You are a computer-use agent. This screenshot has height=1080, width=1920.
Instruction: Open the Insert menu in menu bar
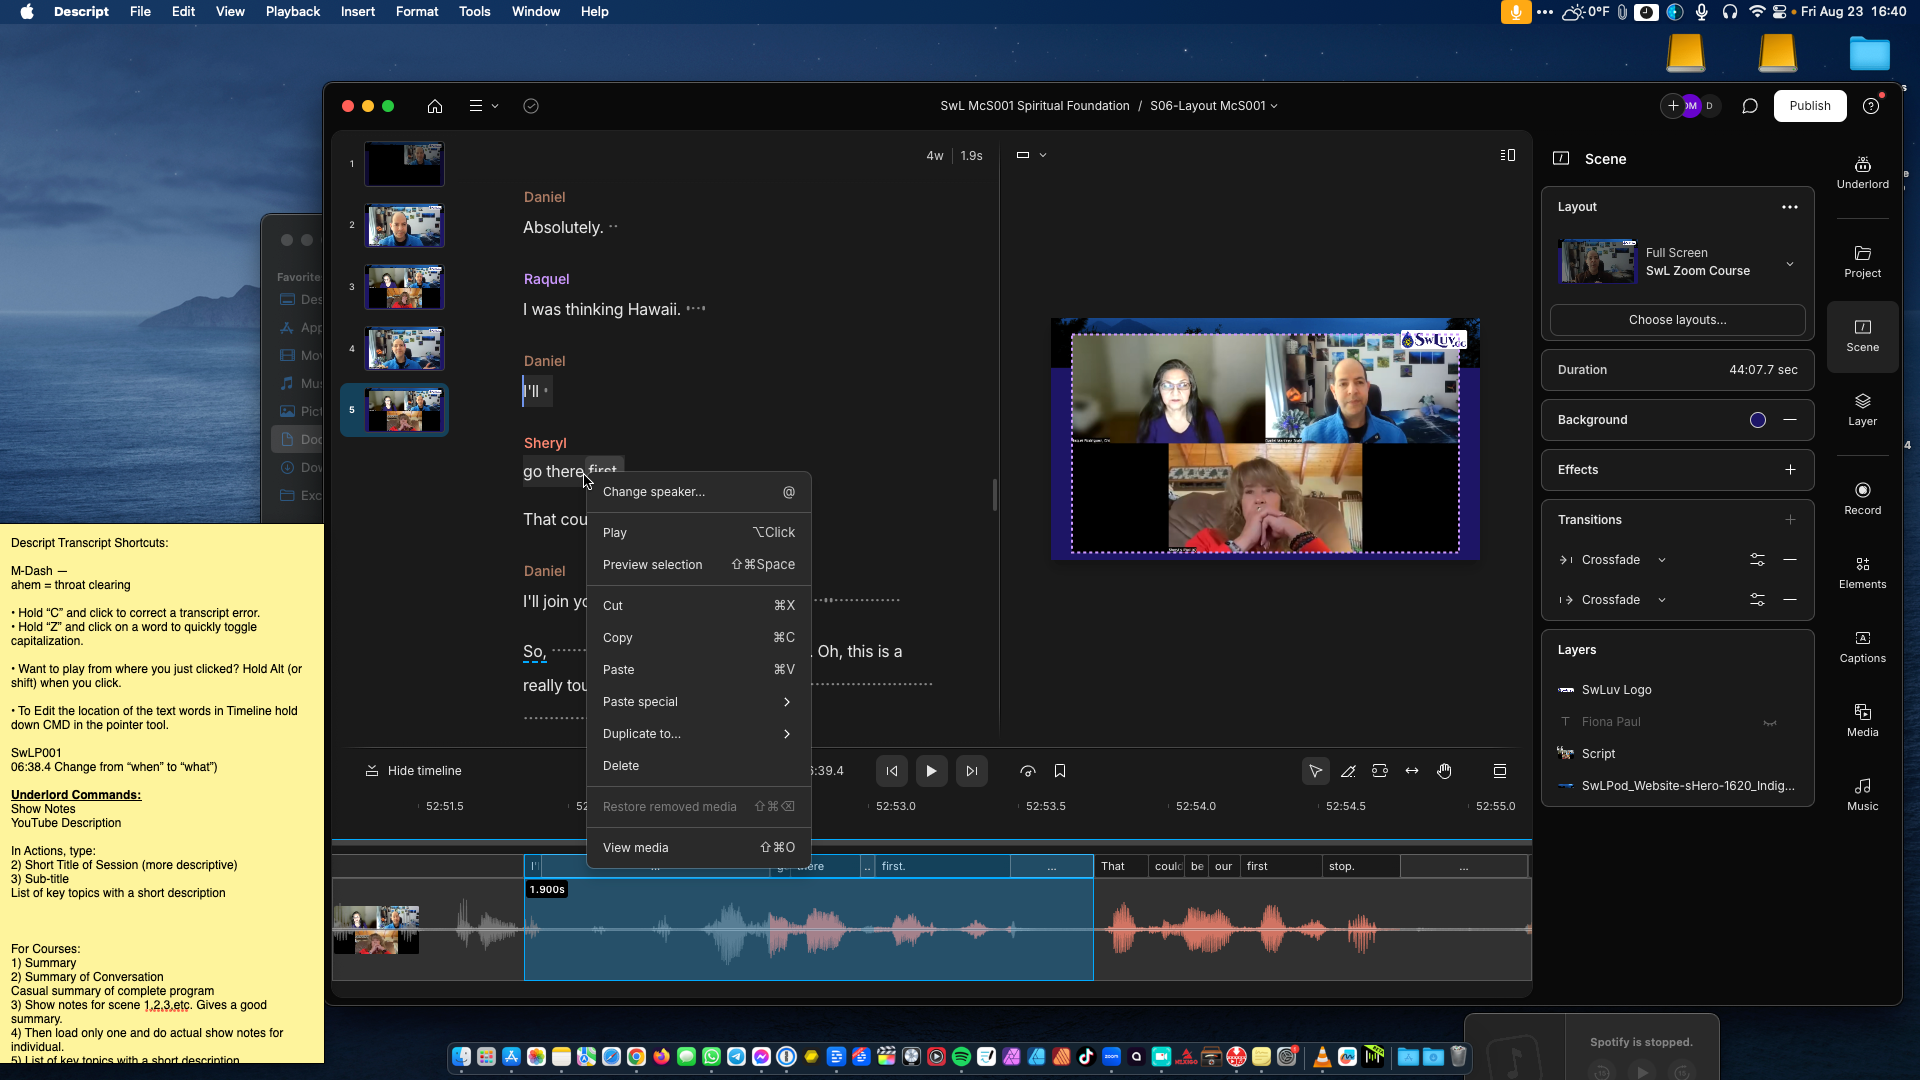coord(357,12)
